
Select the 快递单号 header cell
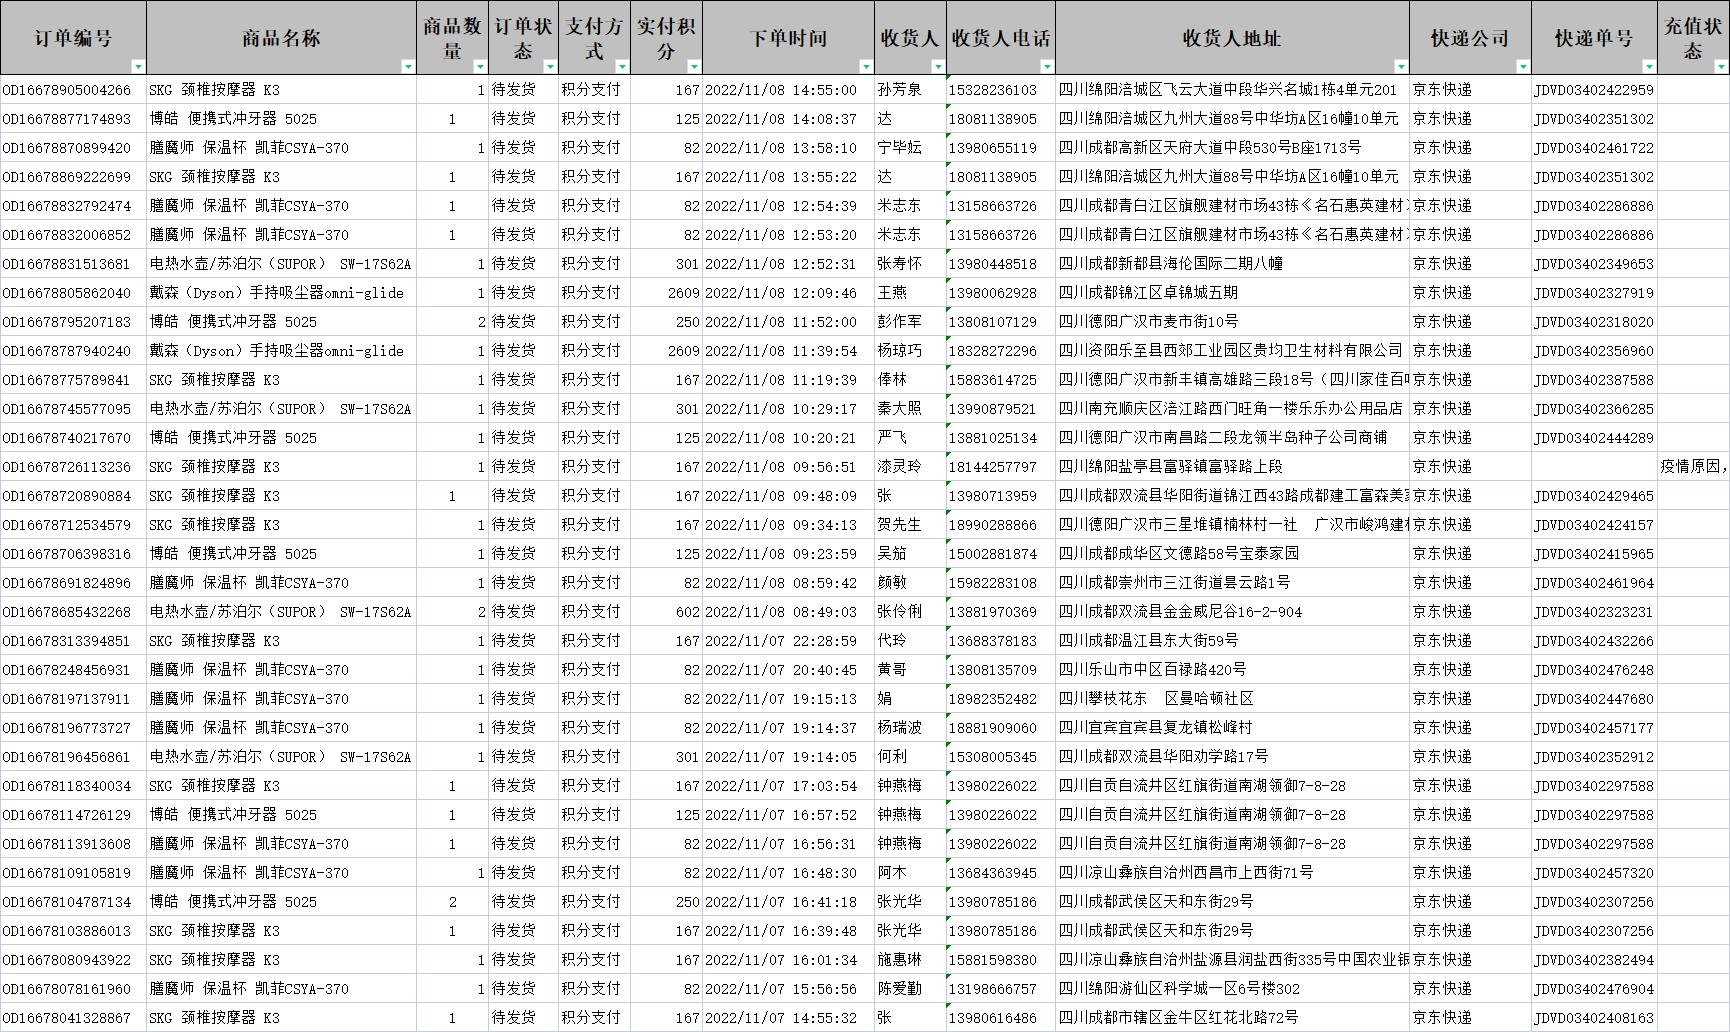(1594, 38)
